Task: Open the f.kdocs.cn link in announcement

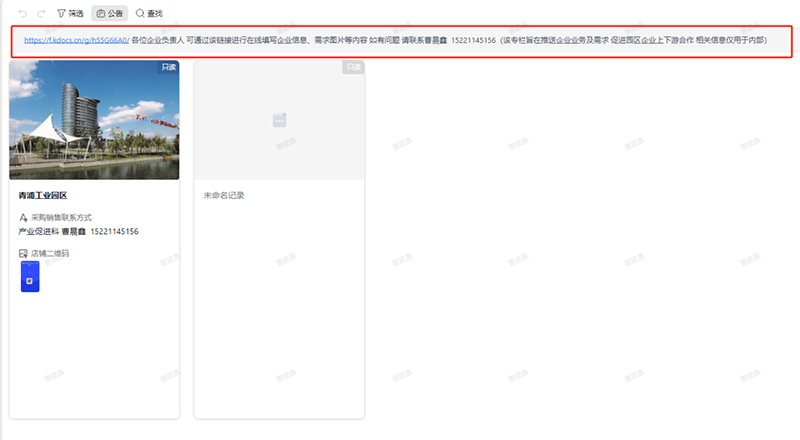Action: 76,40
